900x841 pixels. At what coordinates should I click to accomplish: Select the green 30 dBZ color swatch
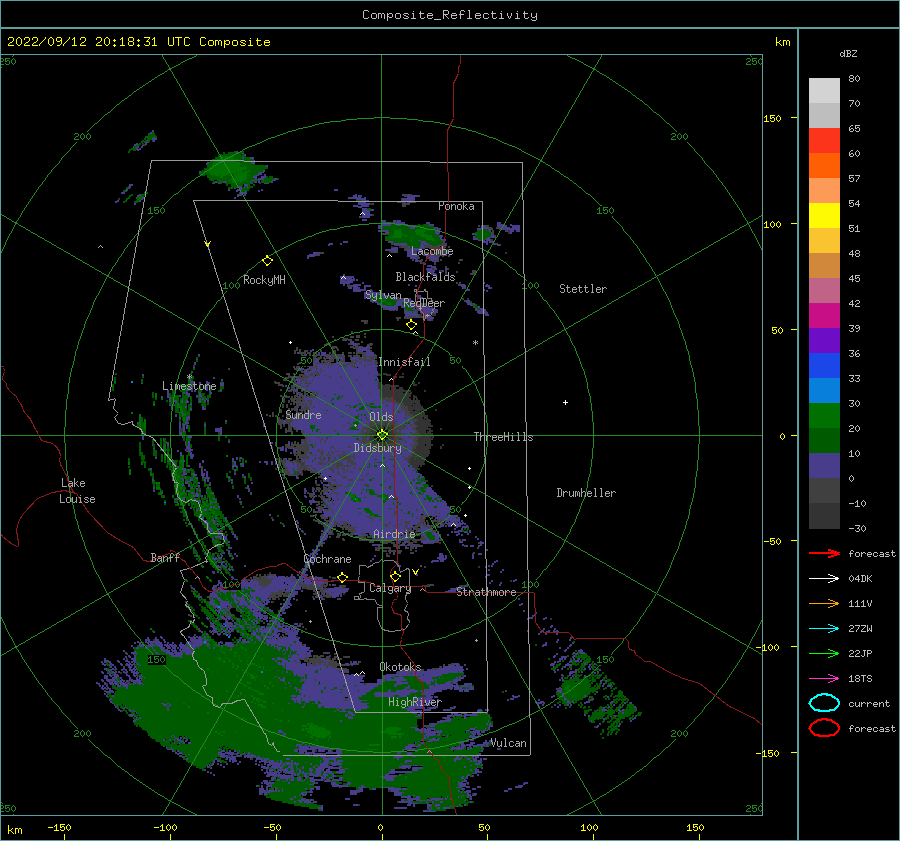[x=824, y=416]
